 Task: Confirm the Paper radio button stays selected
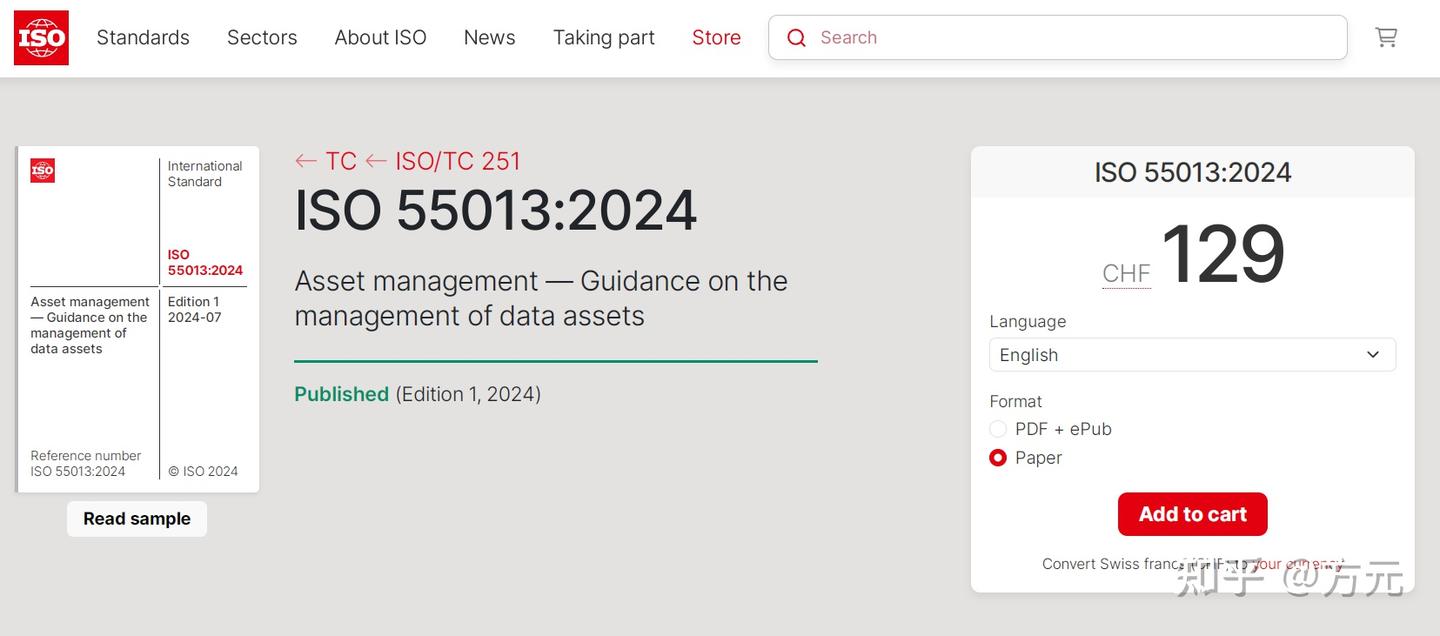(997, 457)
